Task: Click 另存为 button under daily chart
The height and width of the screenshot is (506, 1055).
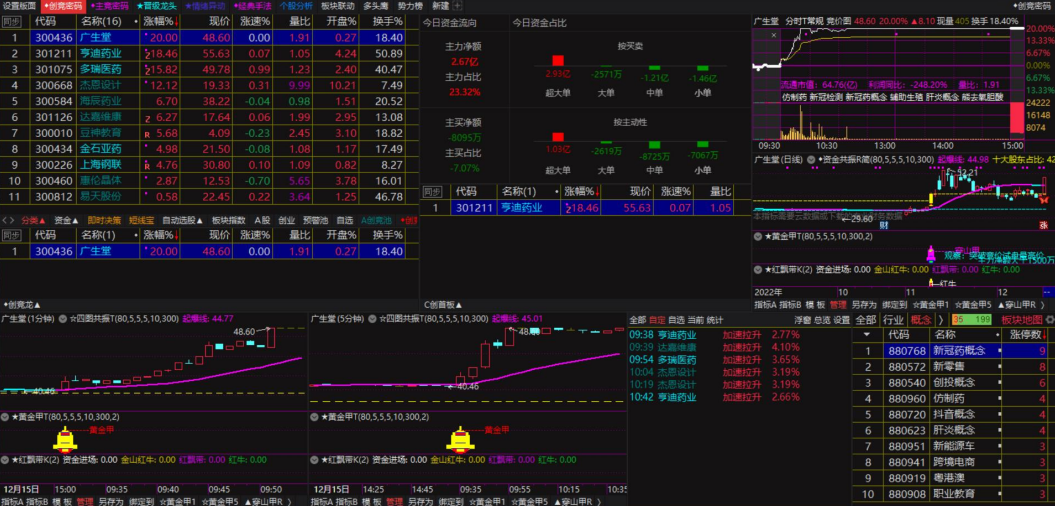Action: click(863, 305)
